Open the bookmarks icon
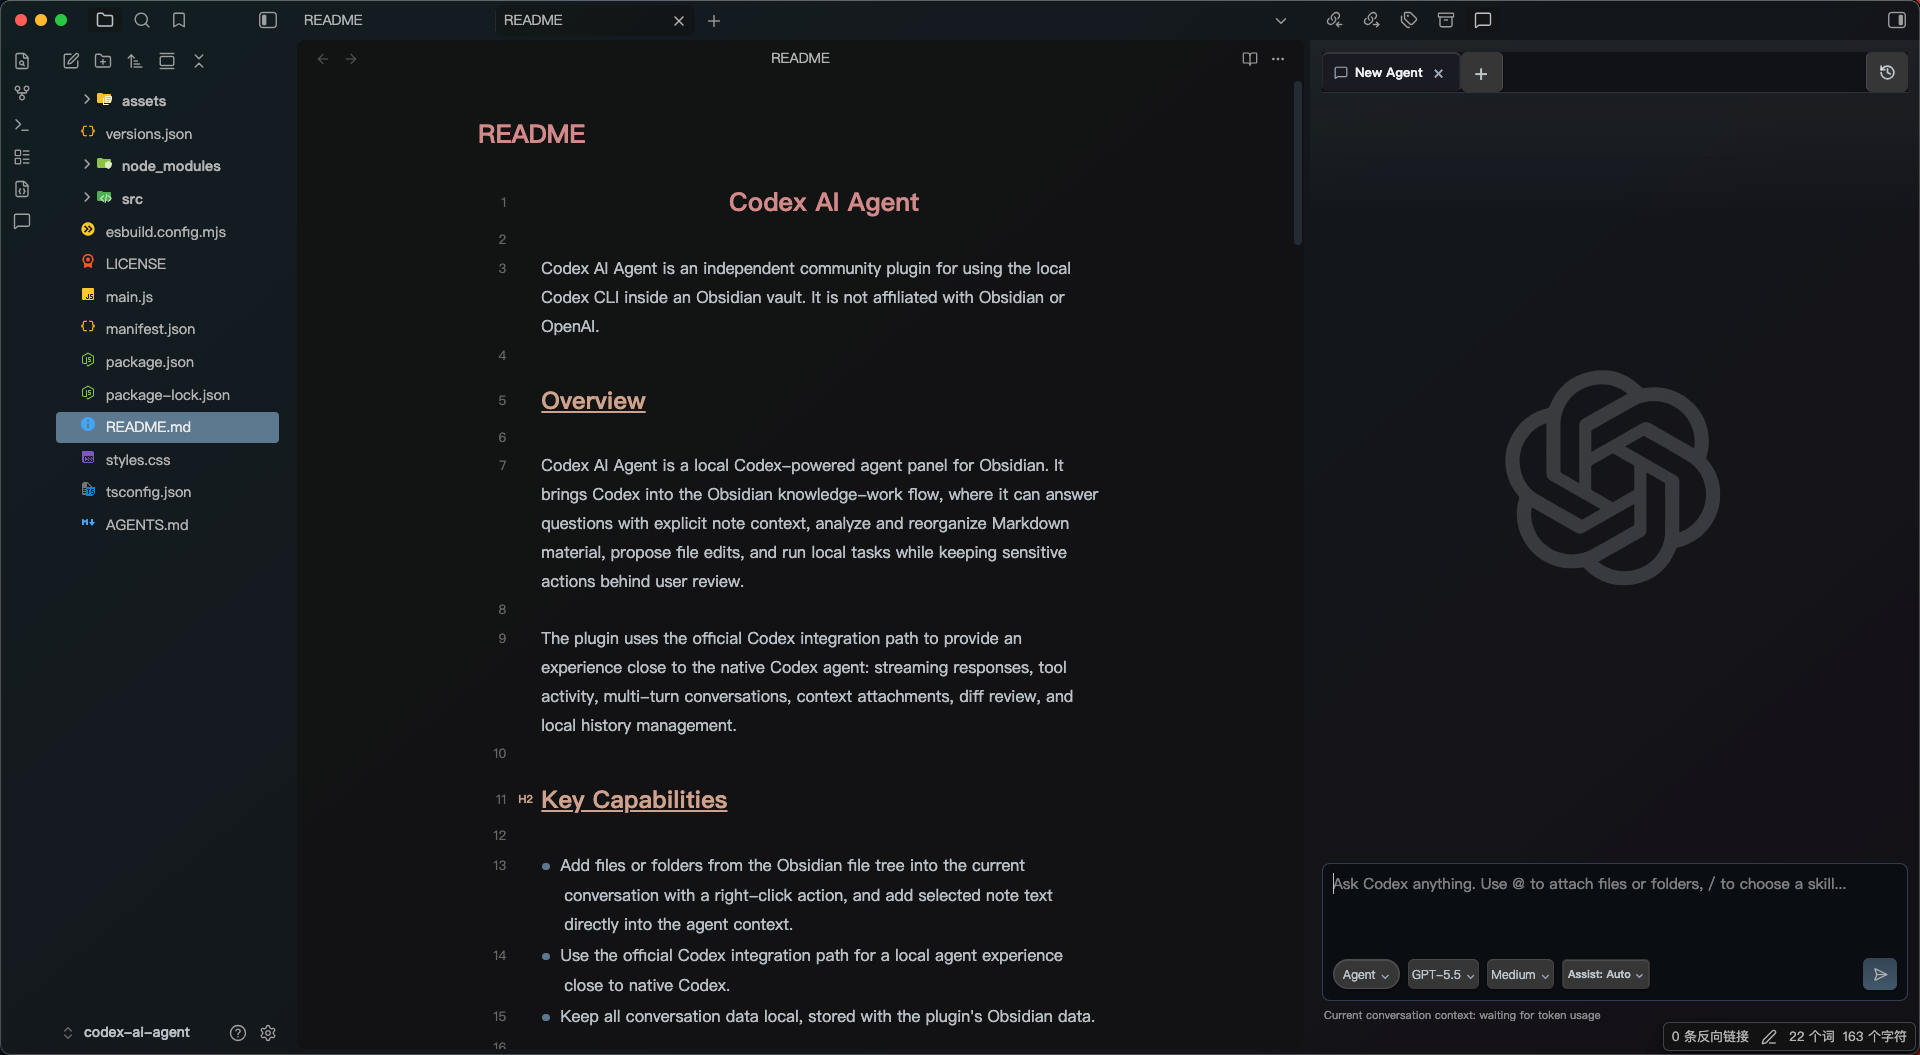Viewport: 1920px width, 1055px height. [x=179, y=20]
